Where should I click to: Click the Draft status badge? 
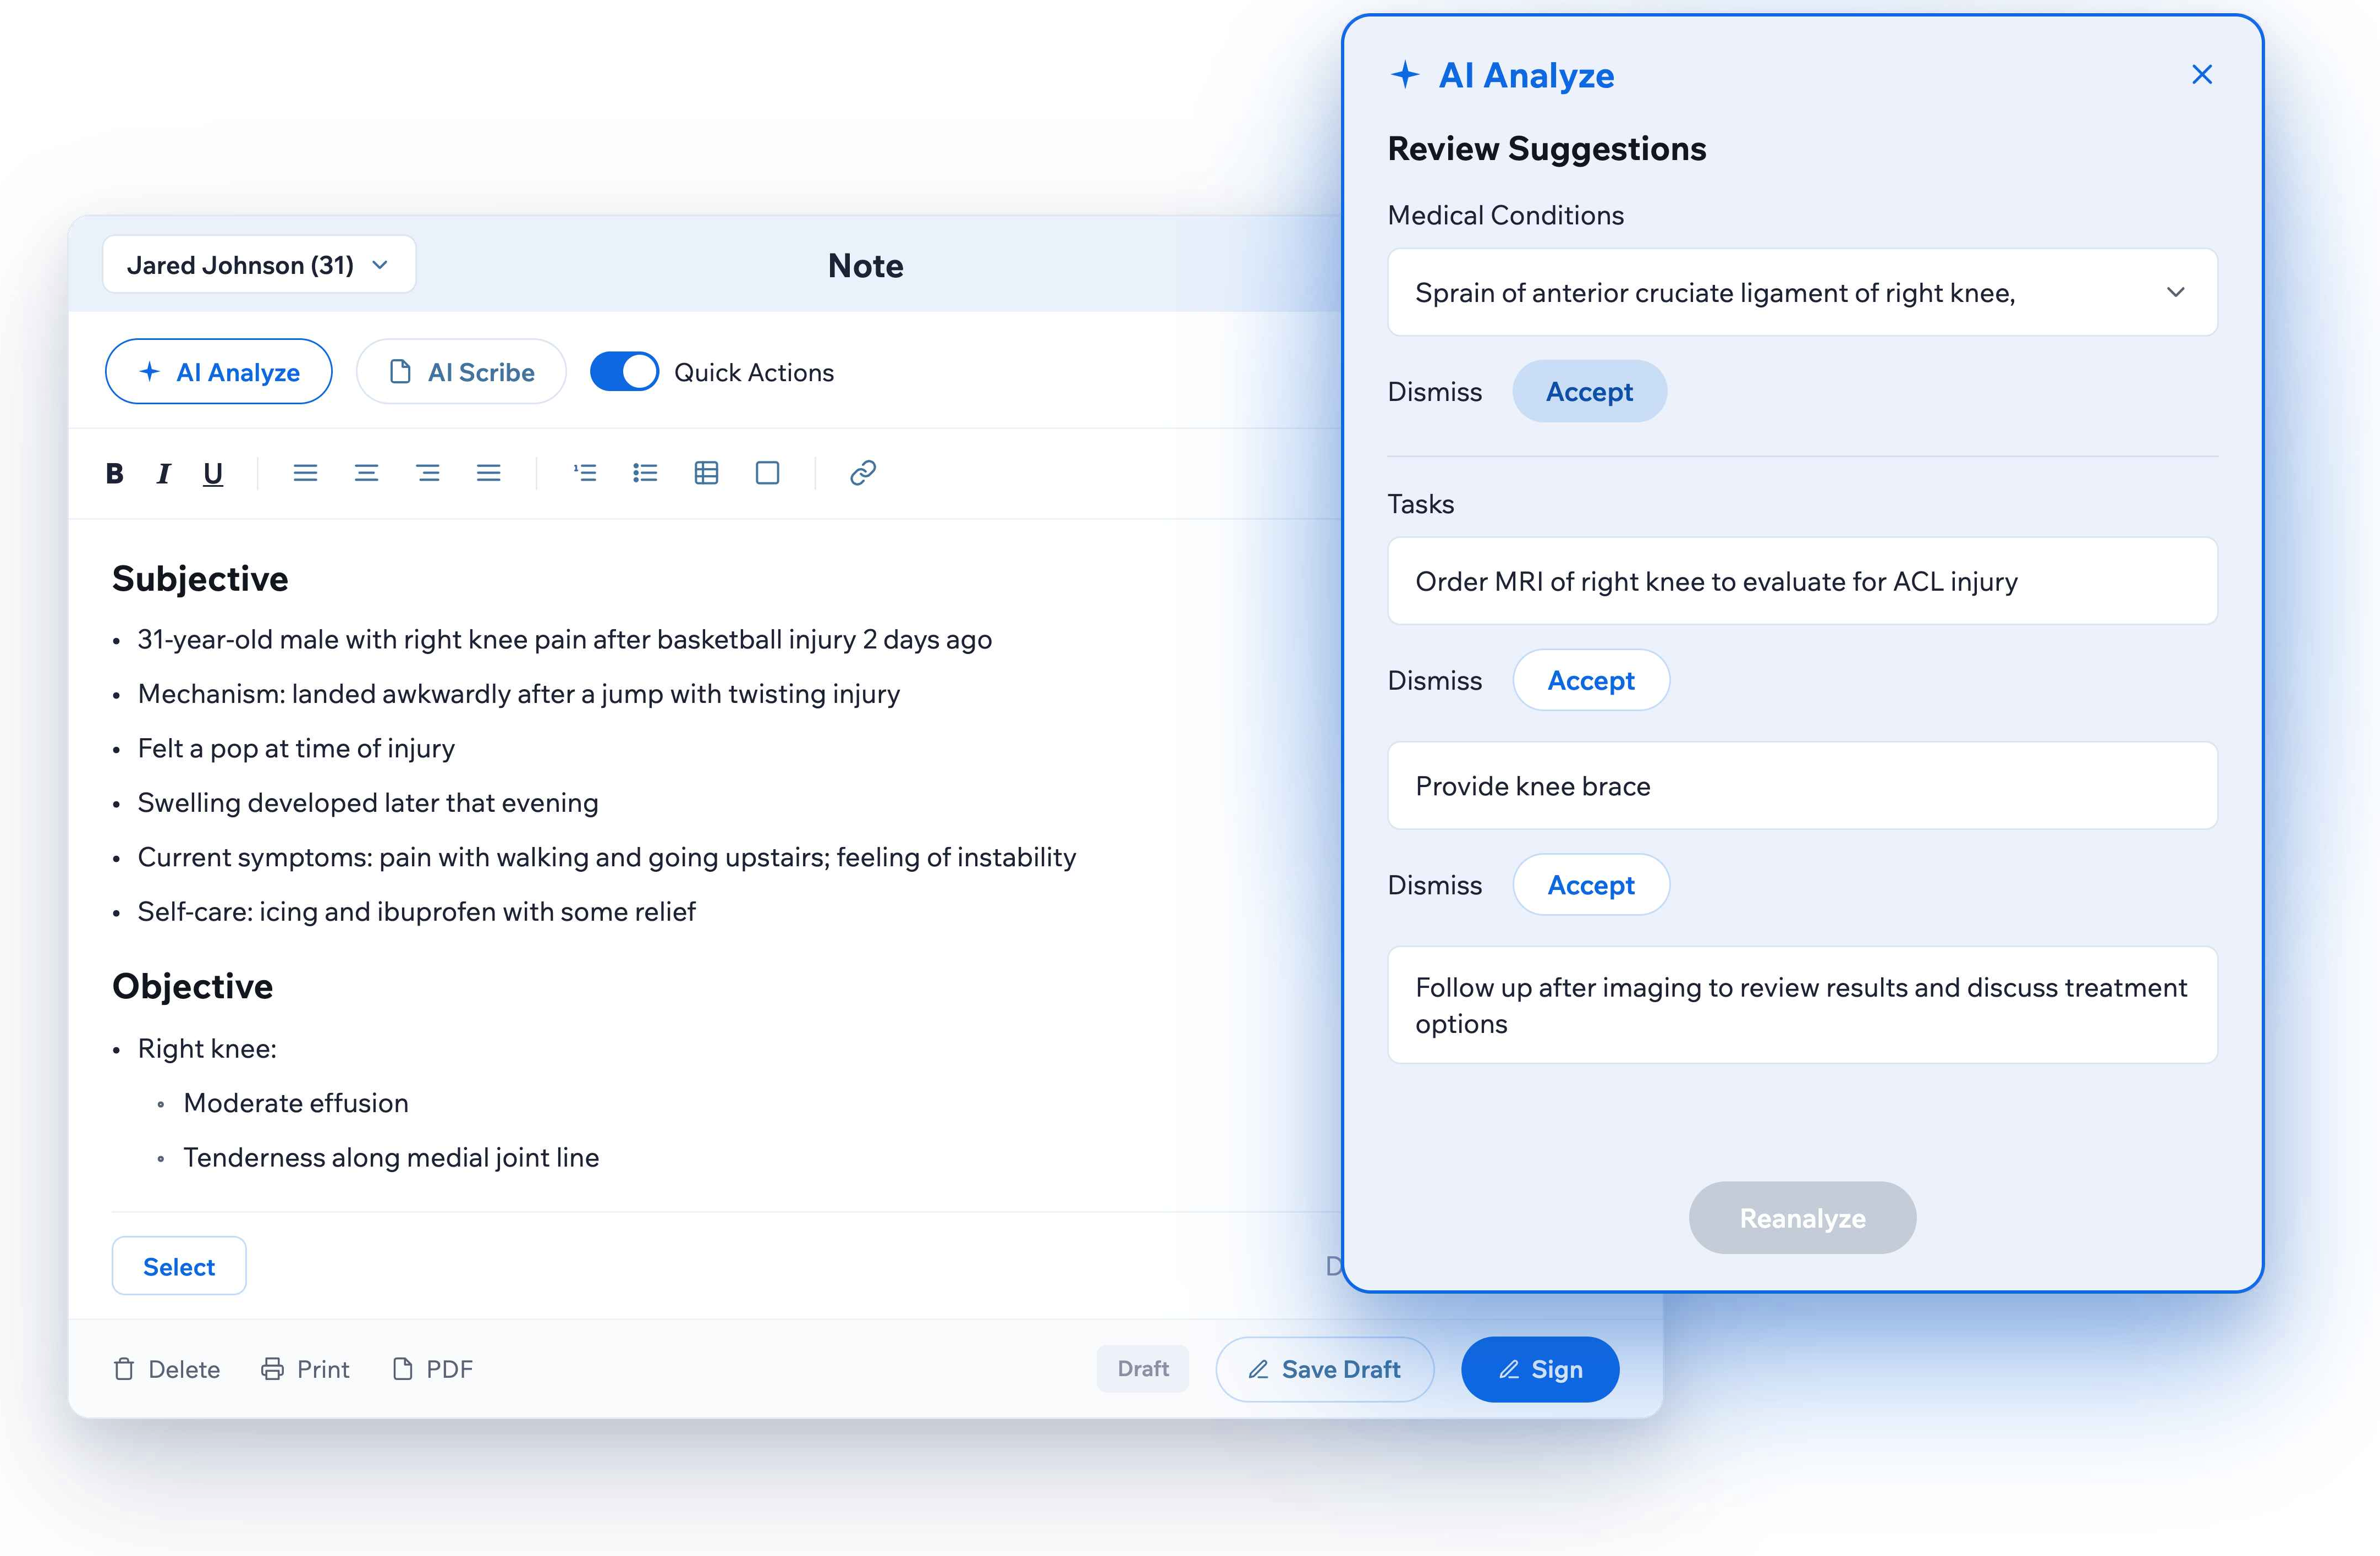click(x=1143, y=1369)
